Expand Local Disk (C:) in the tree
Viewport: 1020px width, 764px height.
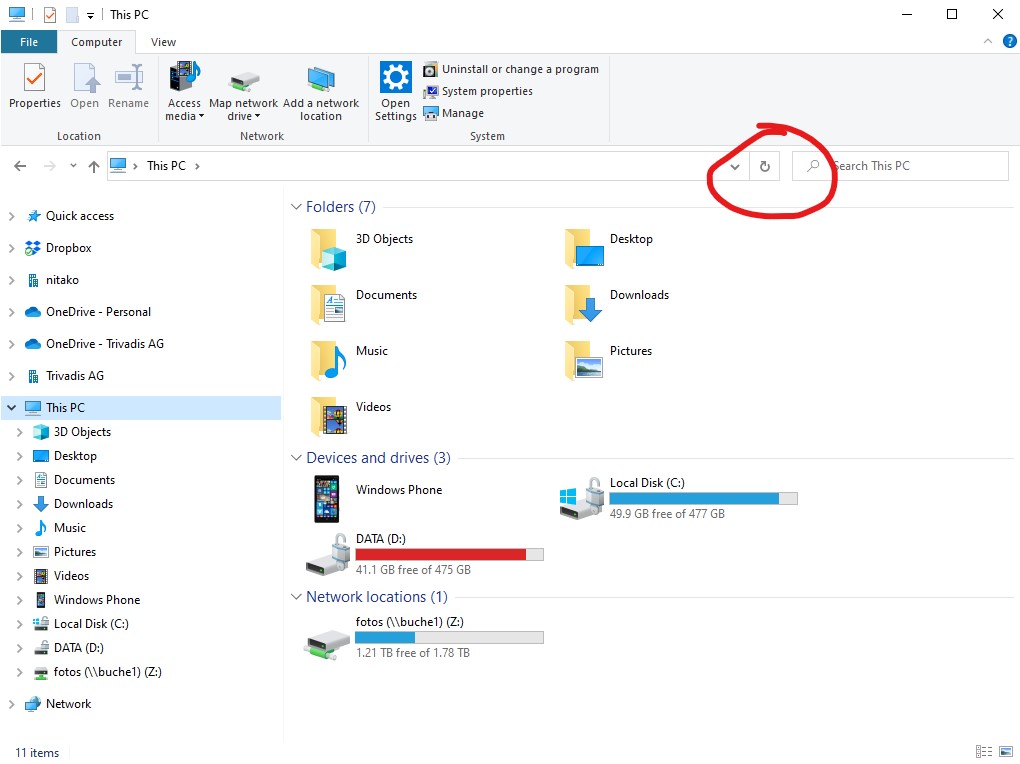[20, 624]
